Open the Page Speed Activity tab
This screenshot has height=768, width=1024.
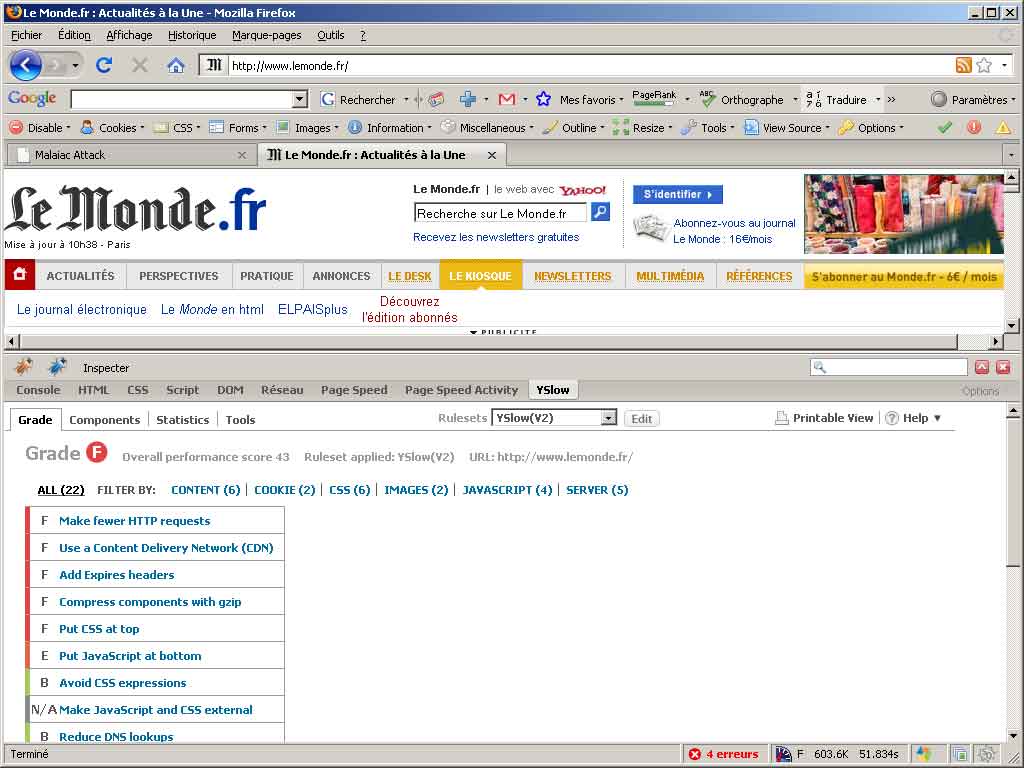click(461, 390)
